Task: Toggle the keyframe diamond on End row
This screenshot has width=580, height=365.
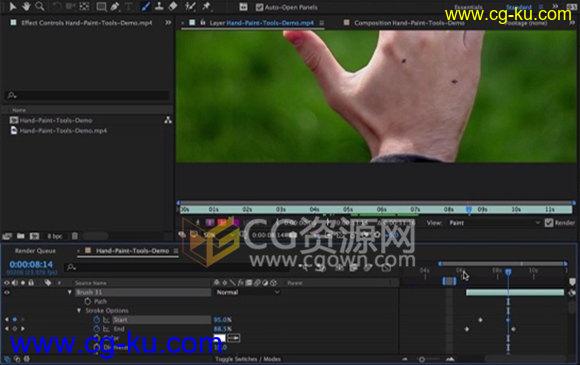Action: (x=15, y=328)
